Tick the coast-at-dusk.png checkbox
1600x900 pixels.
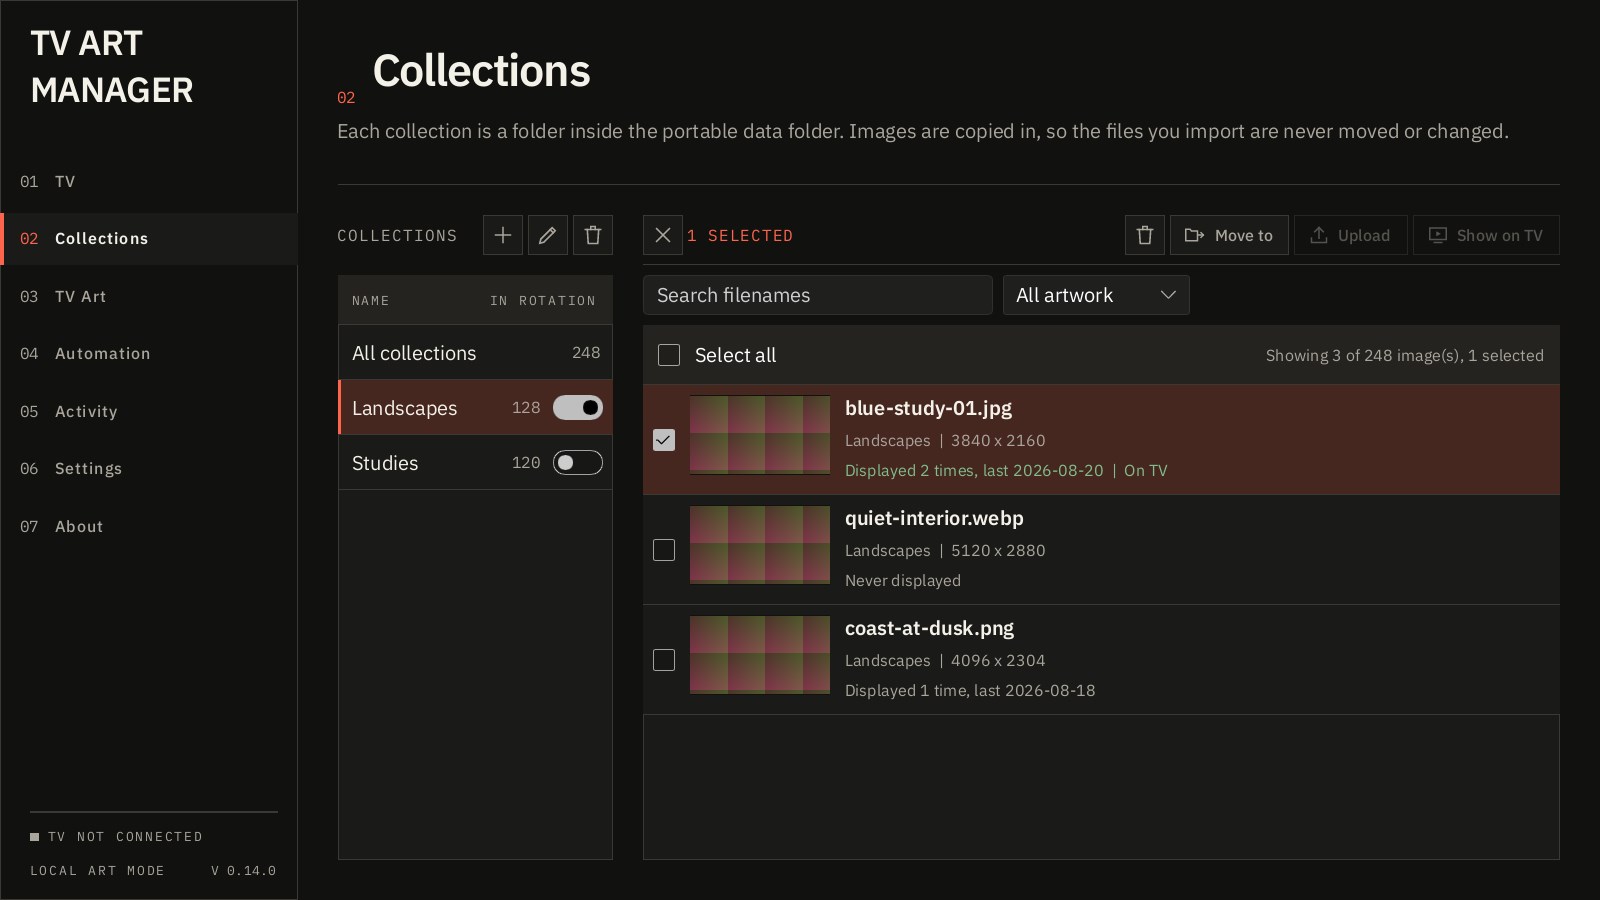click(x=664, y=660)
